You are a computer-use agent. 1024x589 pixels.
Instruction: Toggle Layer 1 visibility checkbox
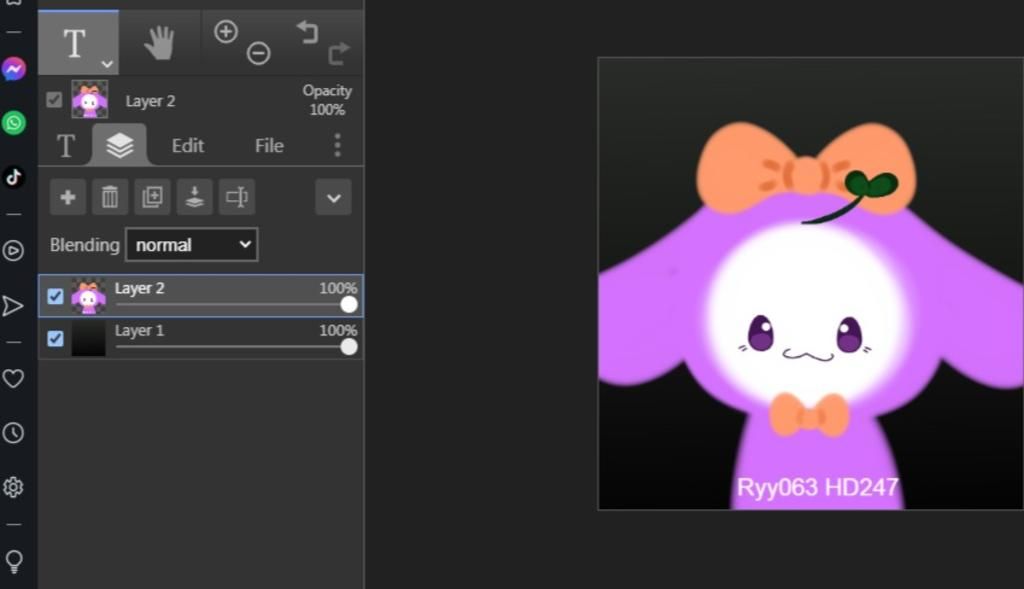(x=56, y=338)
